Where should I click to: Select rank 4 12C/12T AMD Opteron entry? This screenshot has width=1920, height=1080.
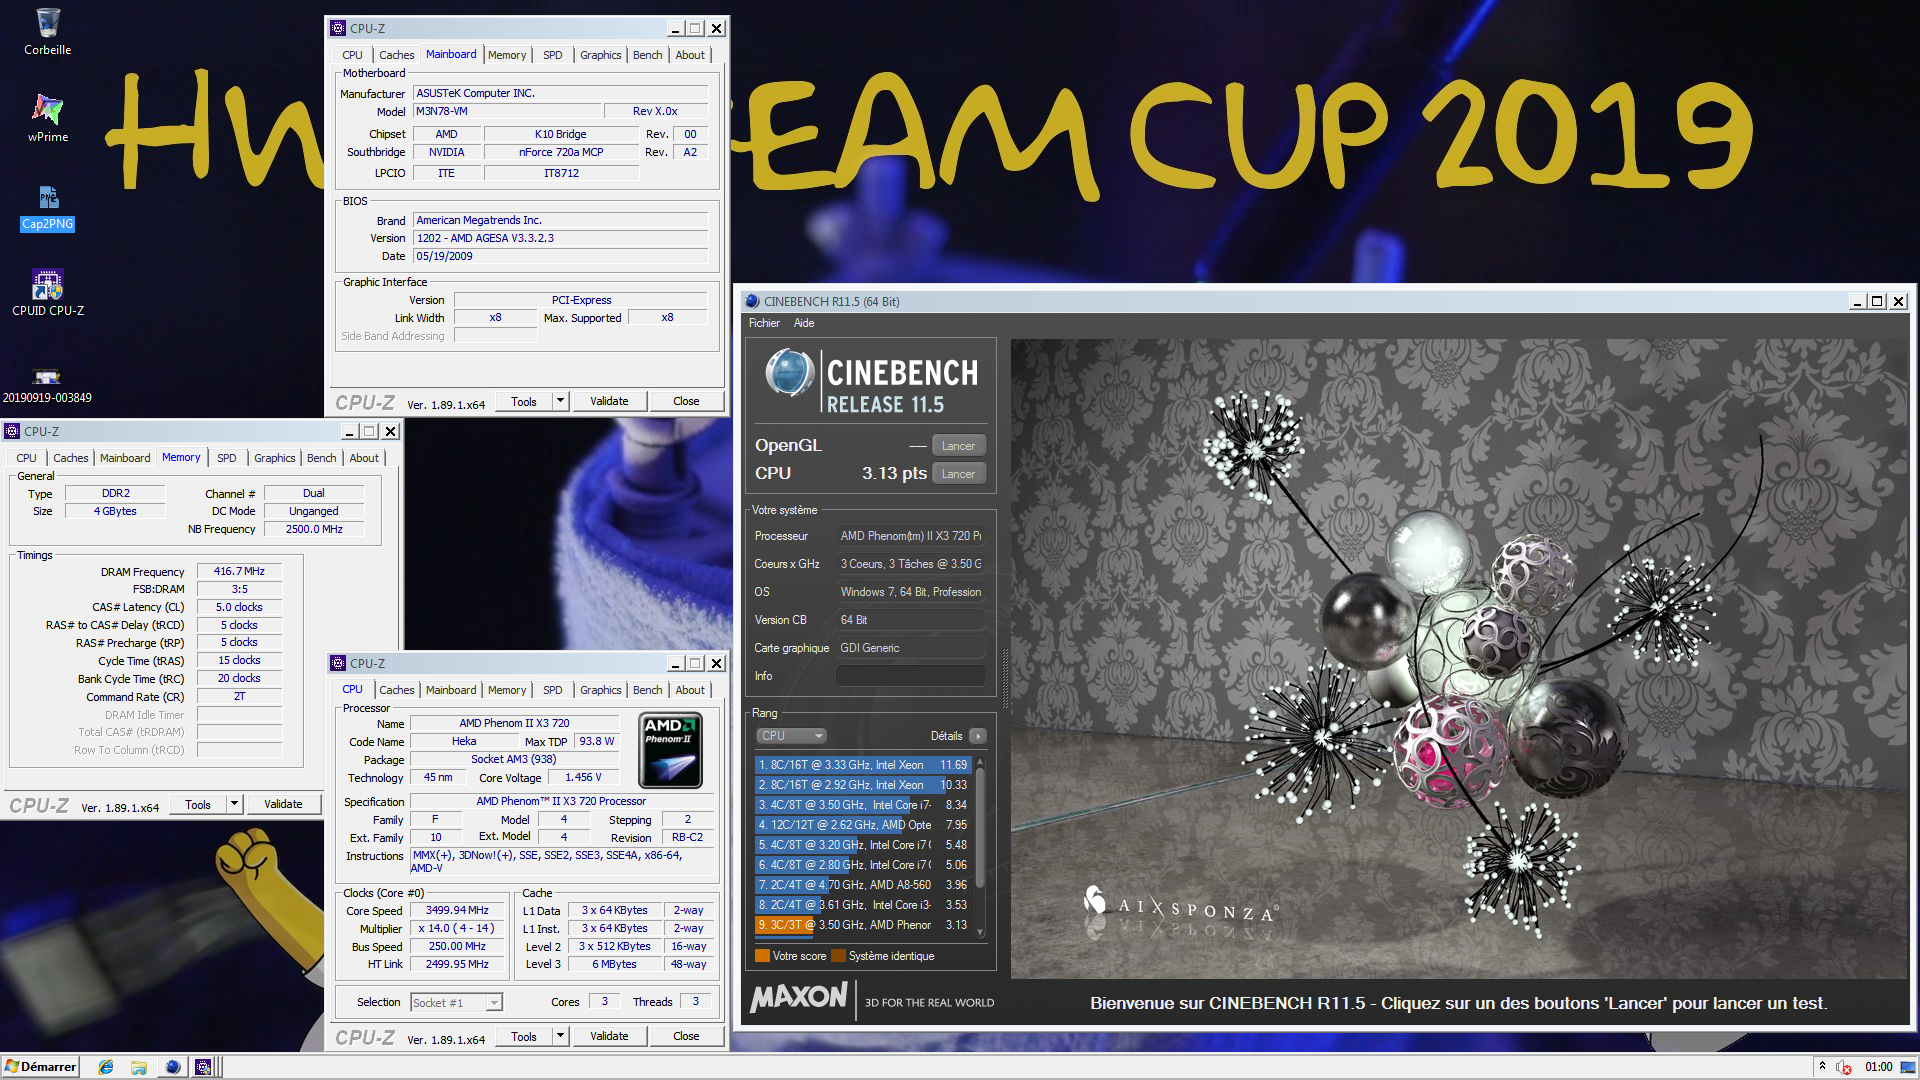(x=863, y=825)
